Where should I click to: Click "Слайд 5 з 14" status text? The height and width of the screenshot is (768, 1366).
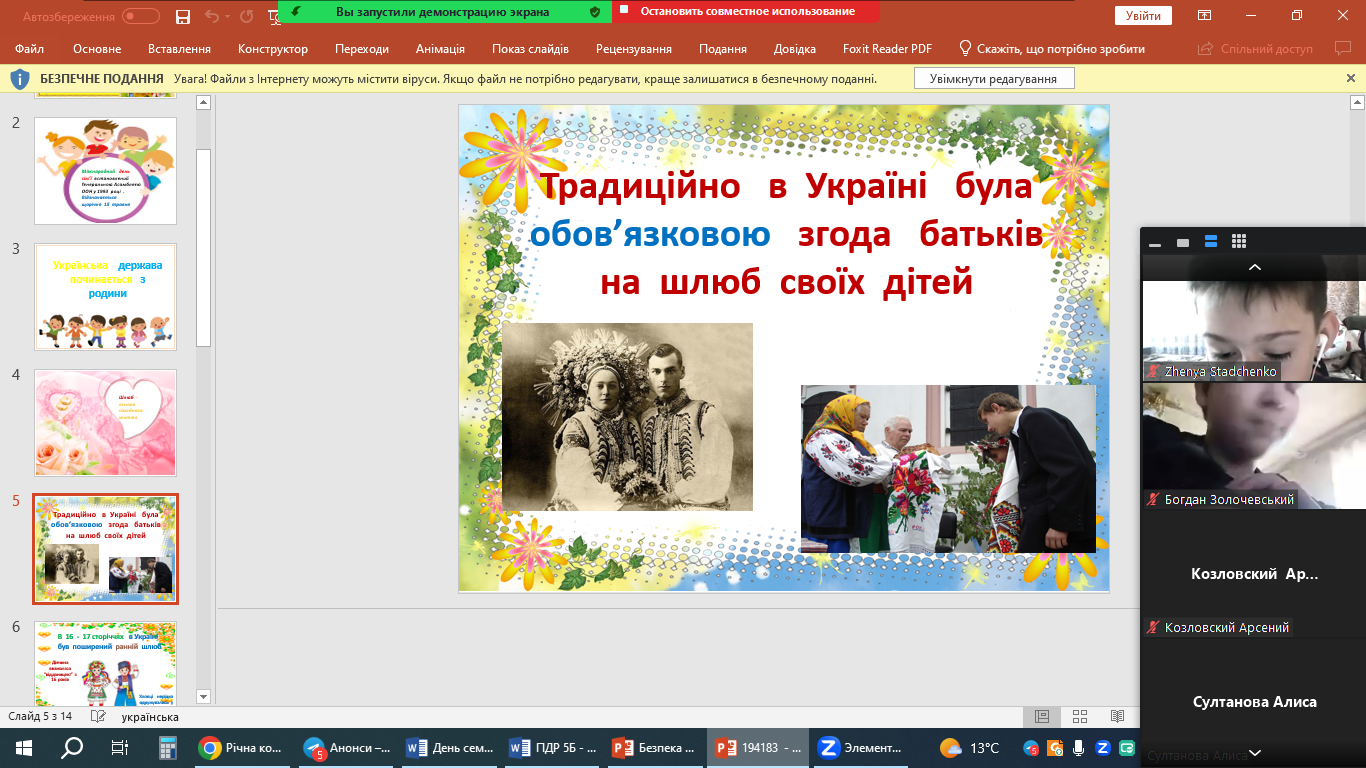[40, 717]
